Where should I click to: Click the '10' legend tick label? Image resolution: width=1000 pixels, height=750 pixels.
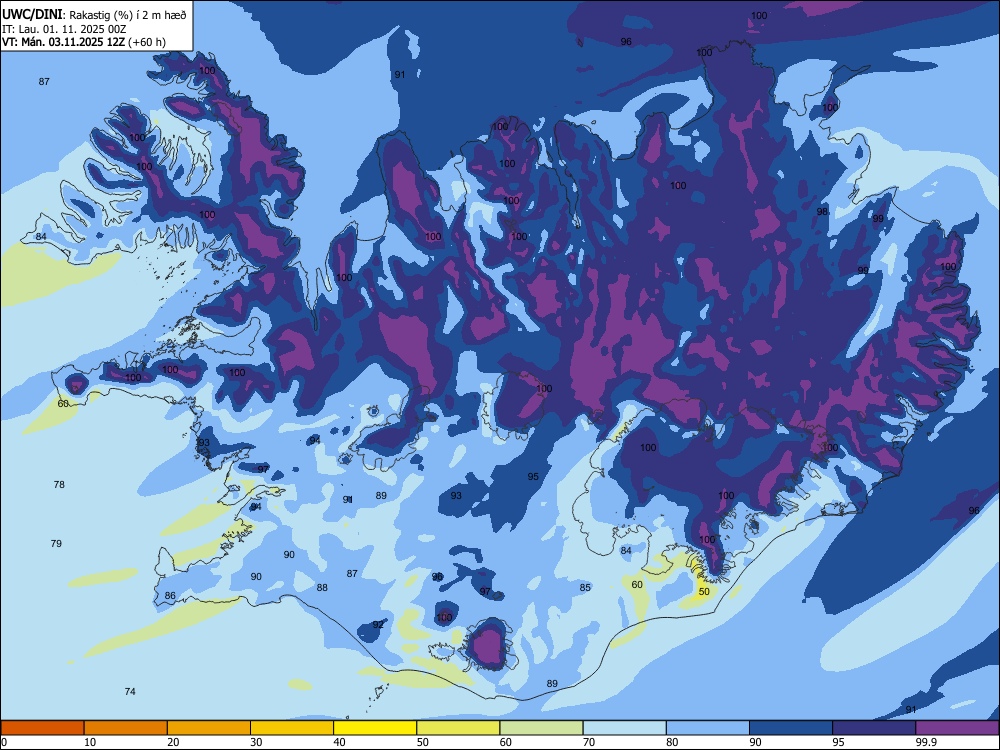coord(90,742)
